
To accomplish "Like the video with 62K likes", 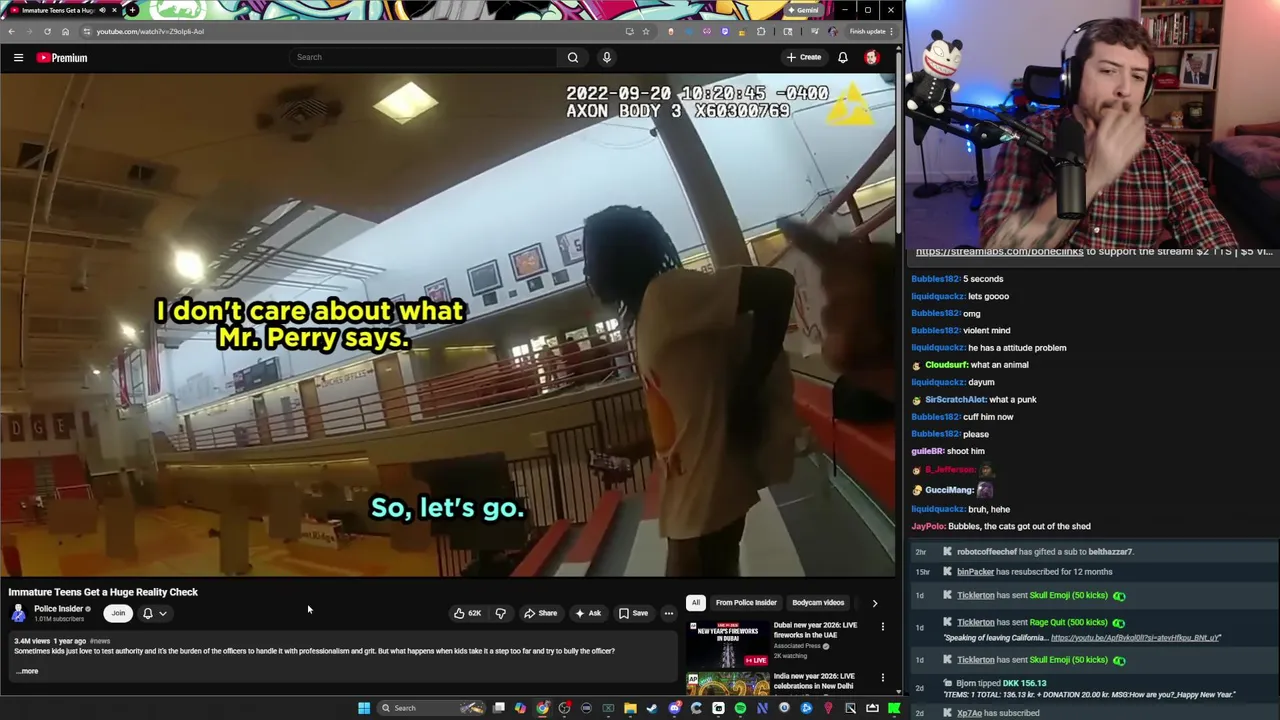I will pos(467,613).
